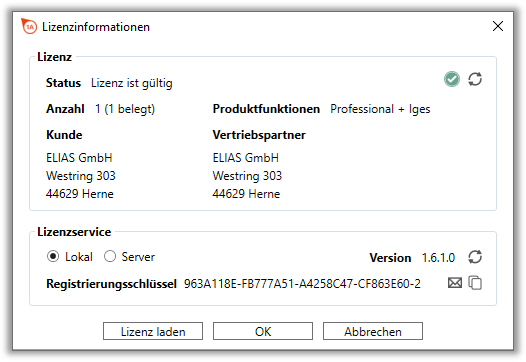The width and height of the screenshot is (526, 362).
Task: Click the Lizenz laden button
Action: click(153, 331)
